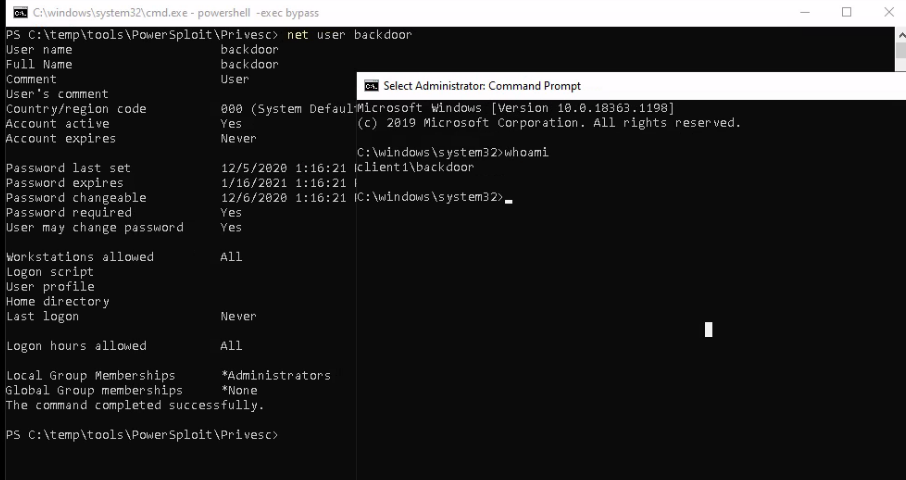906x480 pixels.
Task: Click the 'whoami' command in Command Prompt
Action: tap(526, 152)
